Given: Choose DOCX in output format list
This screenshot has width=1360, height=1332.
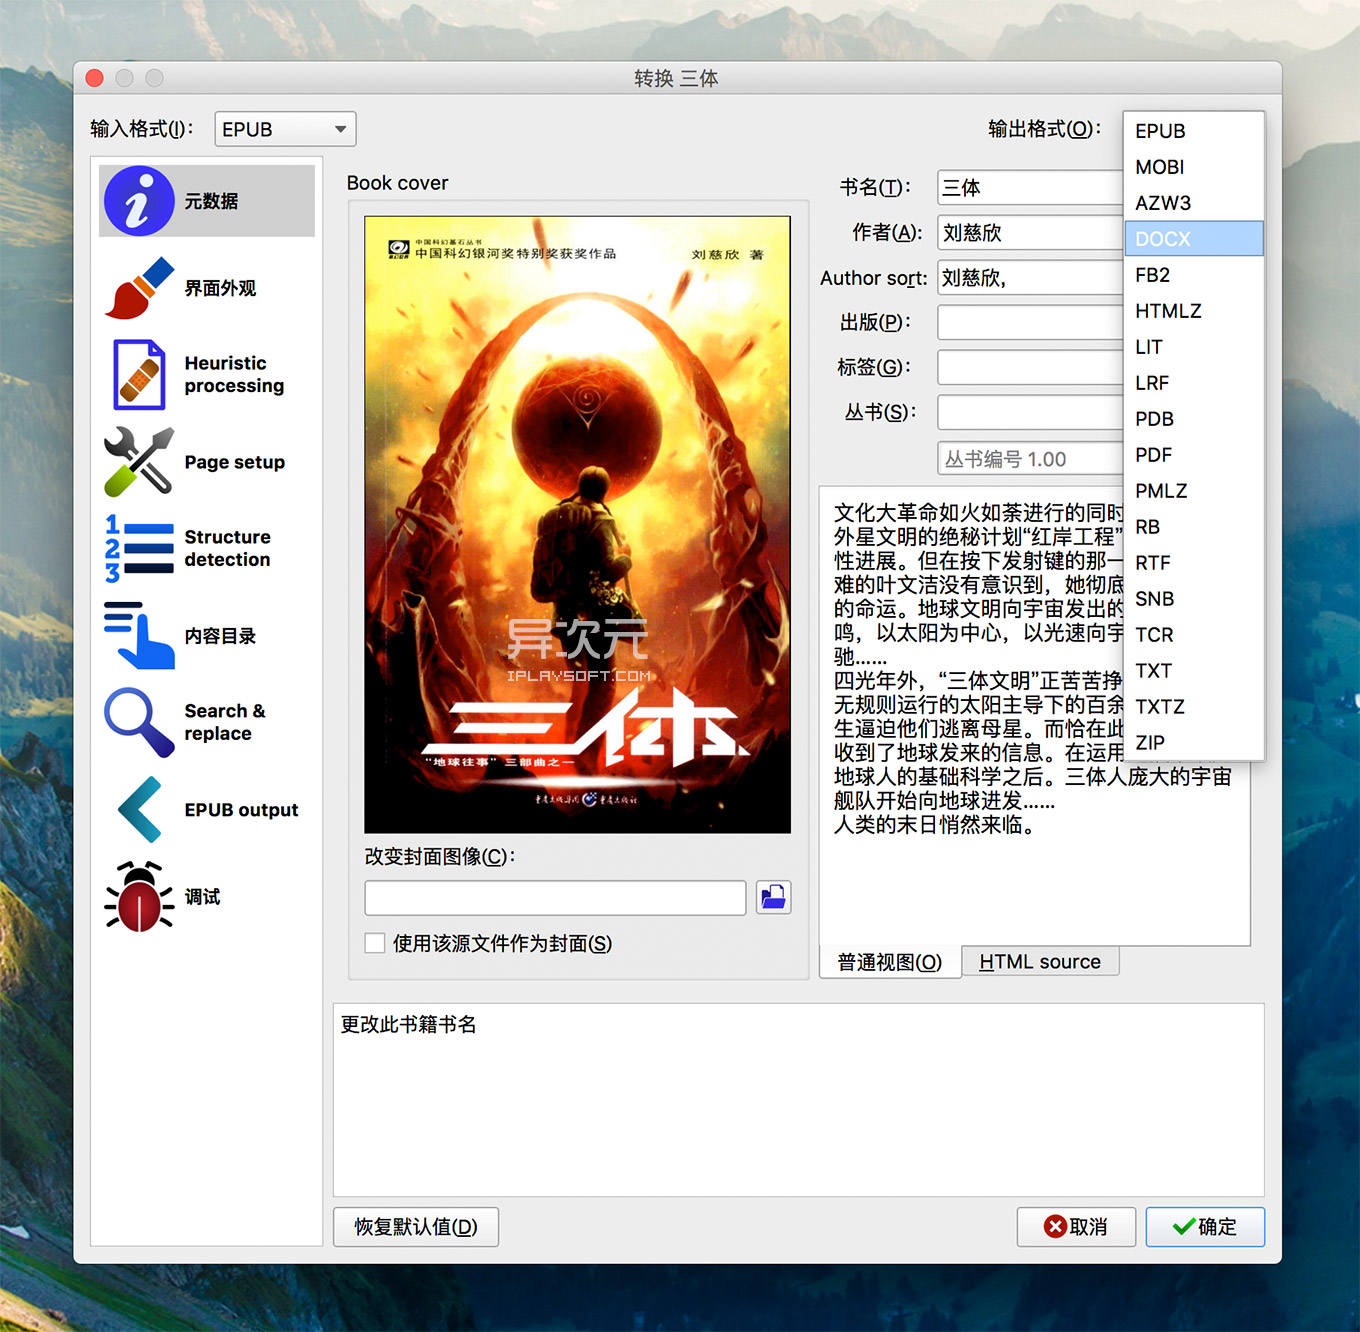Looking at the screenshot, I should 1194,239.
